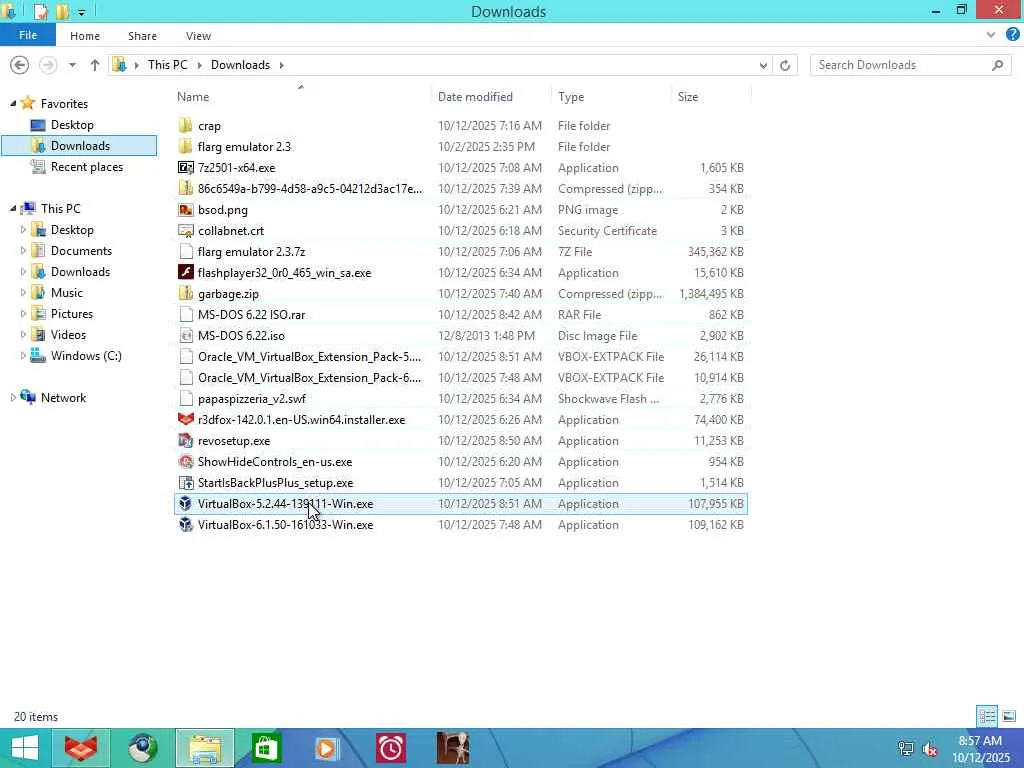
Task: Click the ShowHideControls_en-us.exe icon
Action: tap(185, 462)
